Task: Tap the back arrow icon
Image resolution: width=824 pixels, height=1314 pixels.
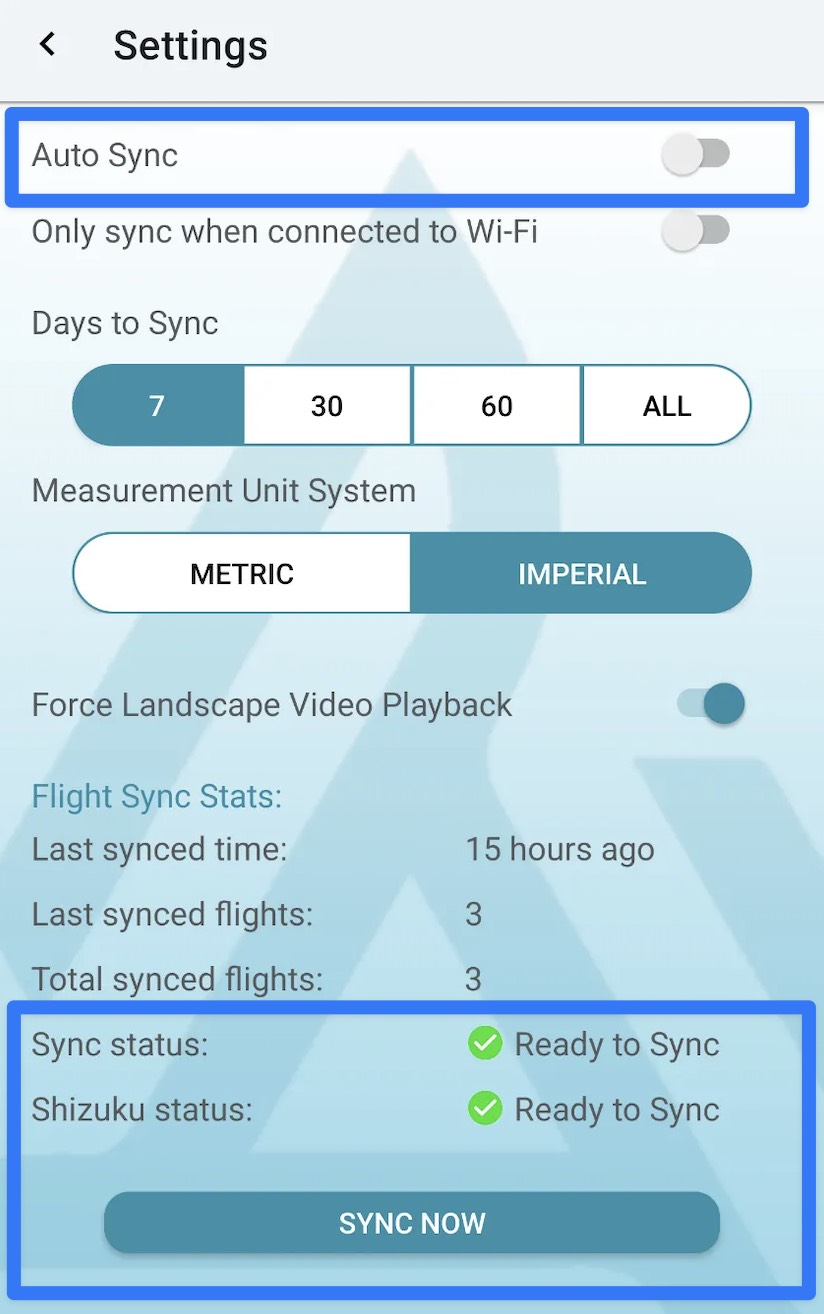Action: [47, 45]
